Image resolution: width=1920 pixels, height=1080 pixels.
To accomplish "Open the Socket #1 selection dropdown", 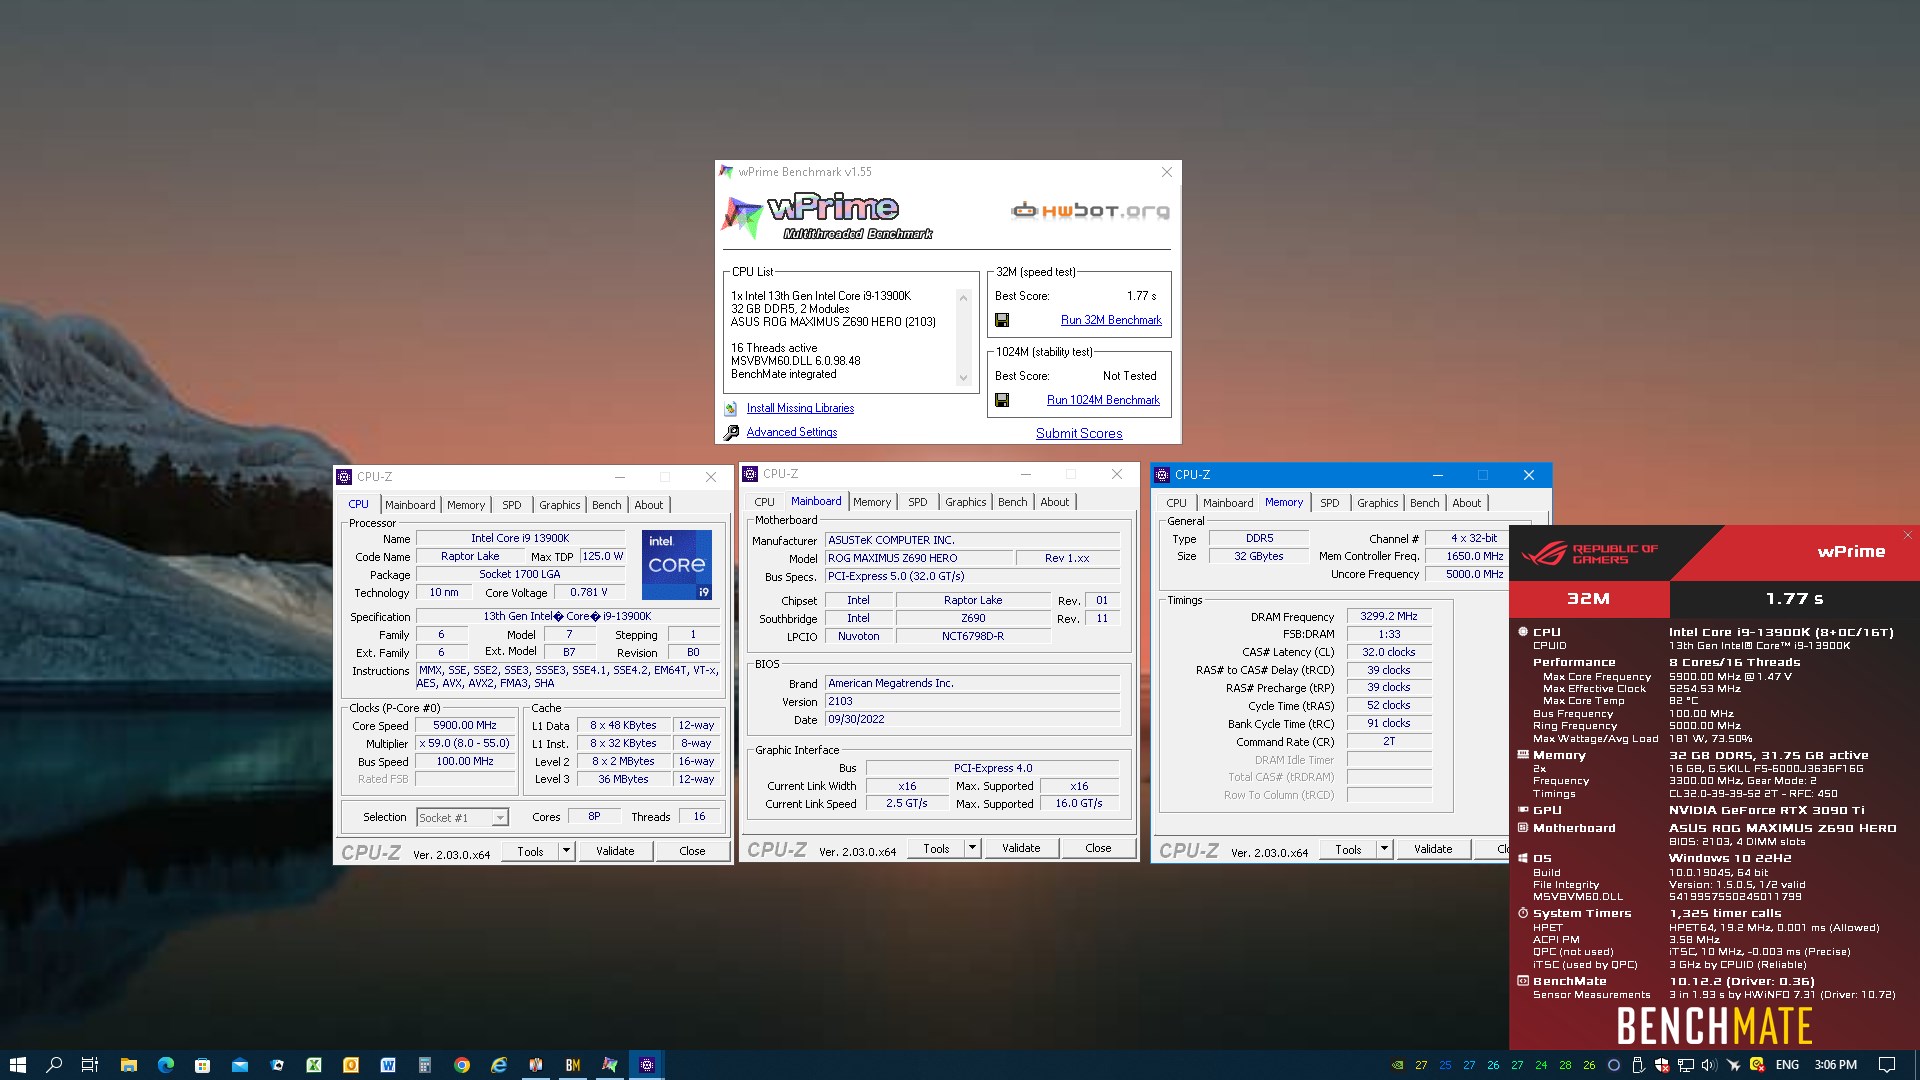I will point(463,817).
